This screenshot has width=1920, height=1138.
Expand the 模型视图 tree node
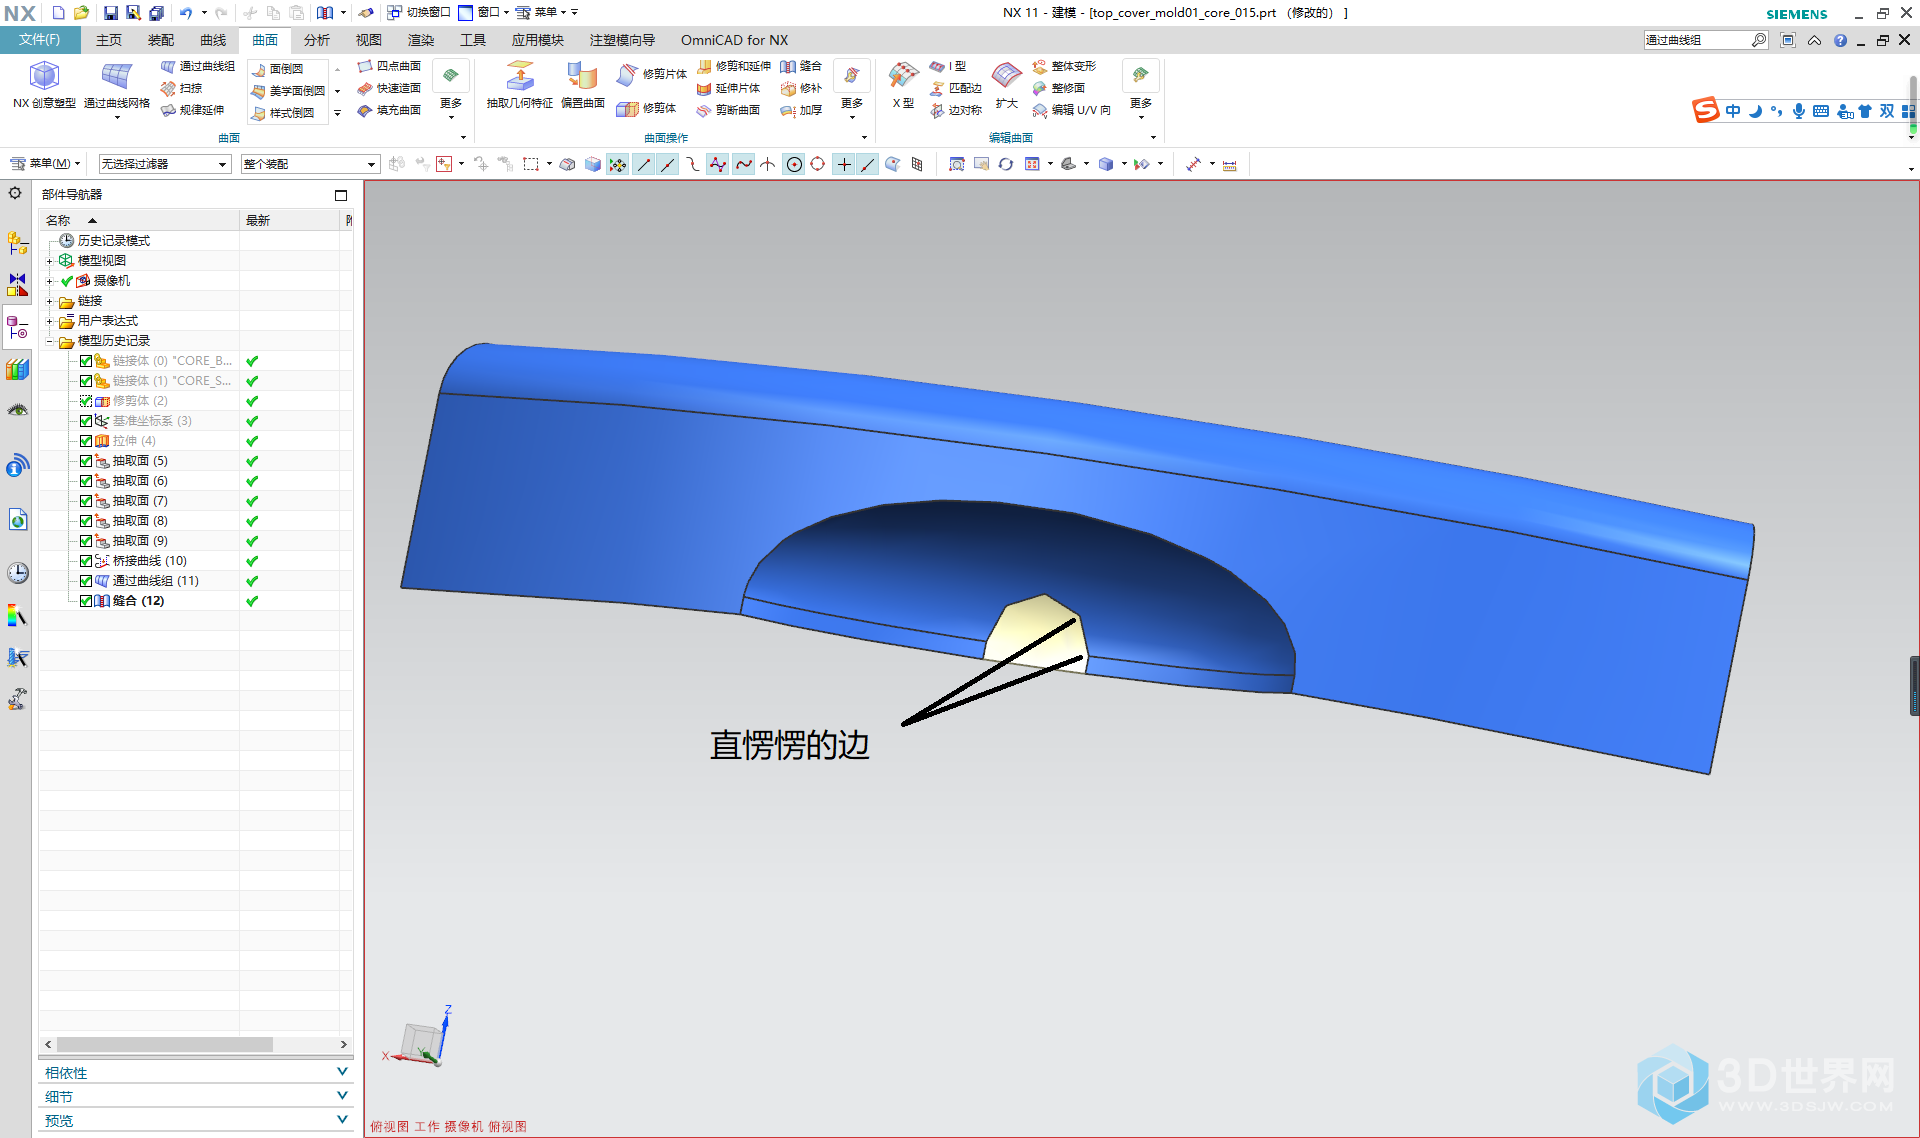click(x=49, y=261)
